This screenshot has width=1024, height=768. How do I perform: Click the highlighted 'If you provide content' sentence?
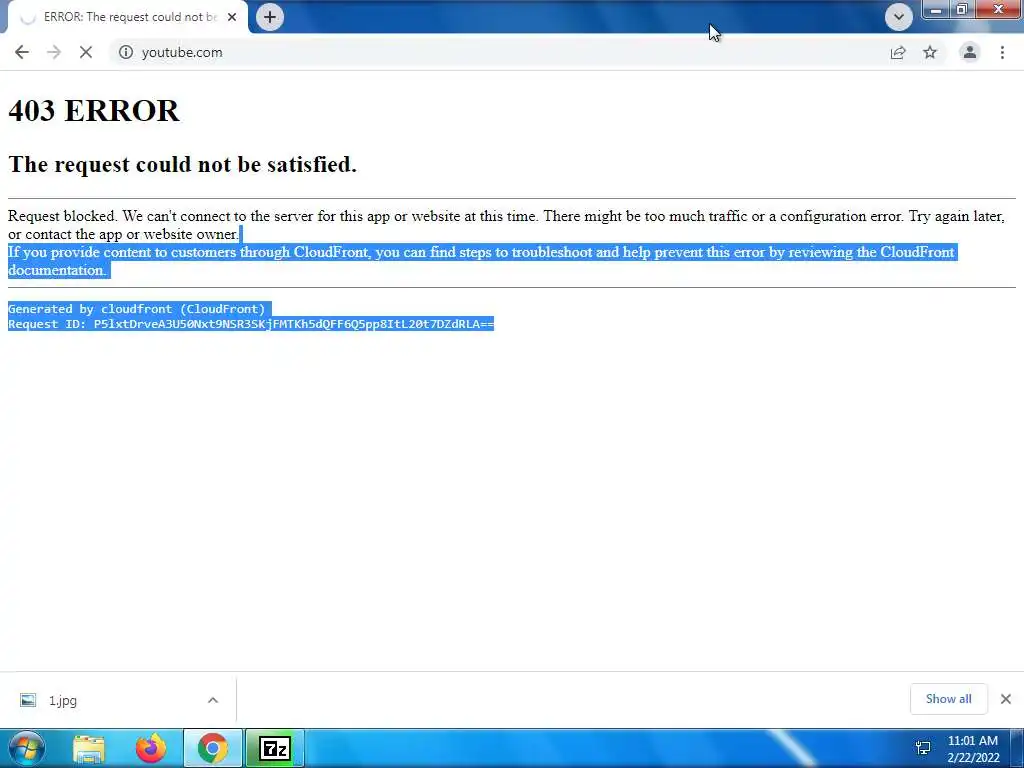481,261
